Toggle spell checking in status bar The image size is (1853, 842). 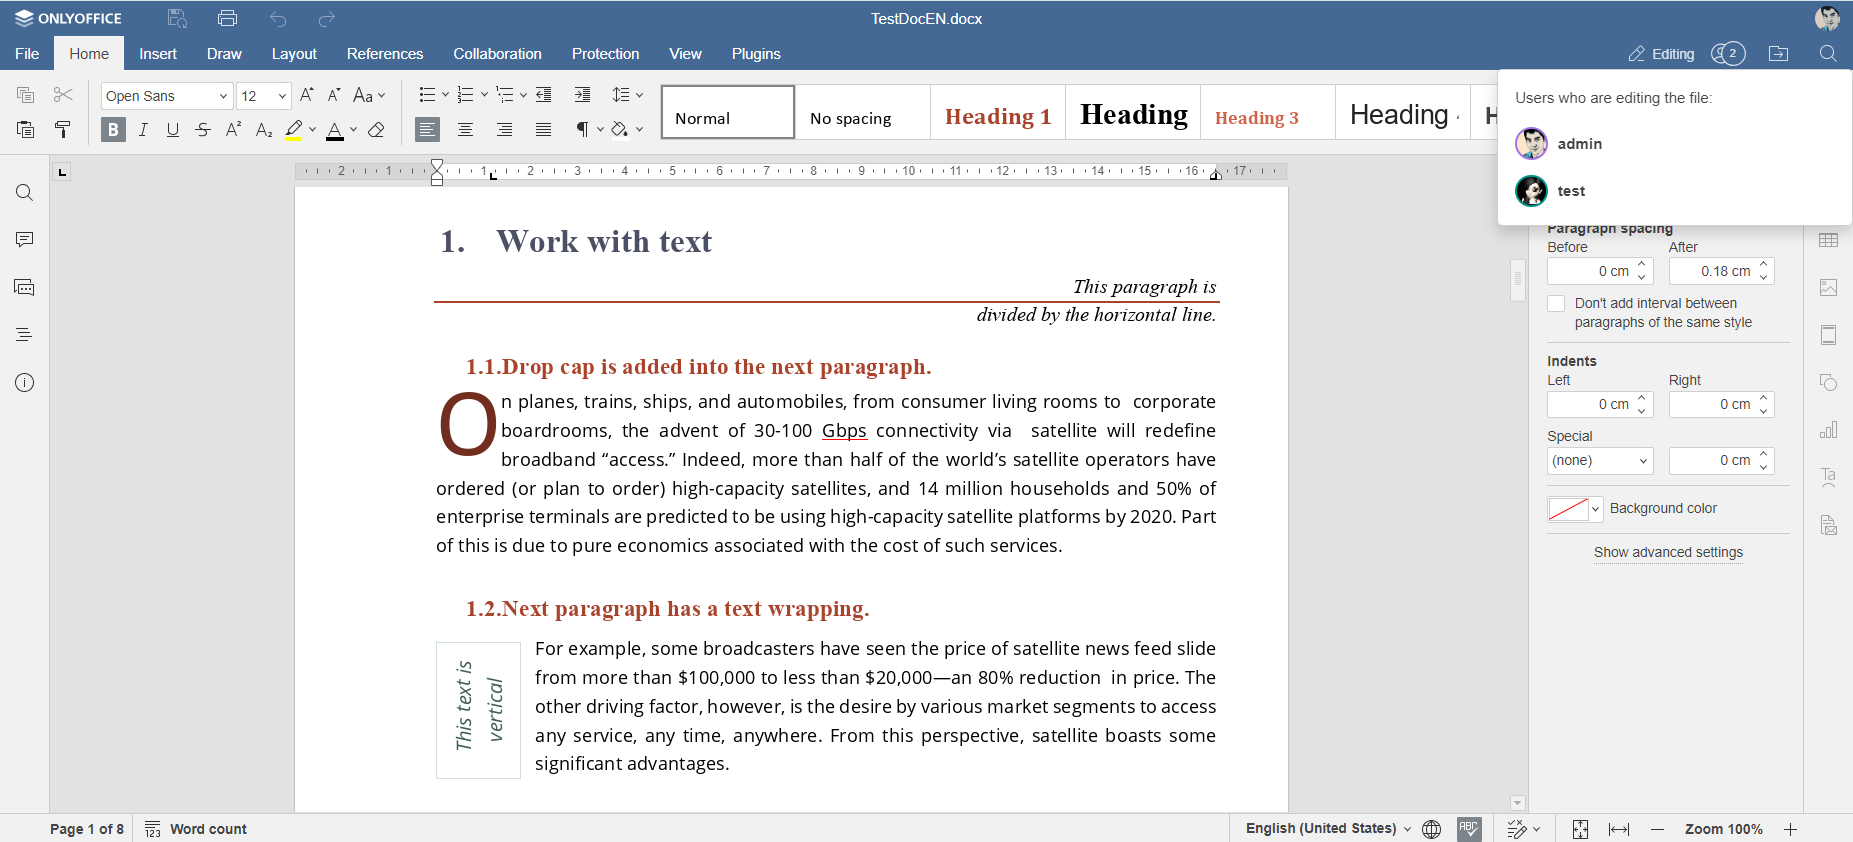pyautogui.click(x=1468, y=829)
